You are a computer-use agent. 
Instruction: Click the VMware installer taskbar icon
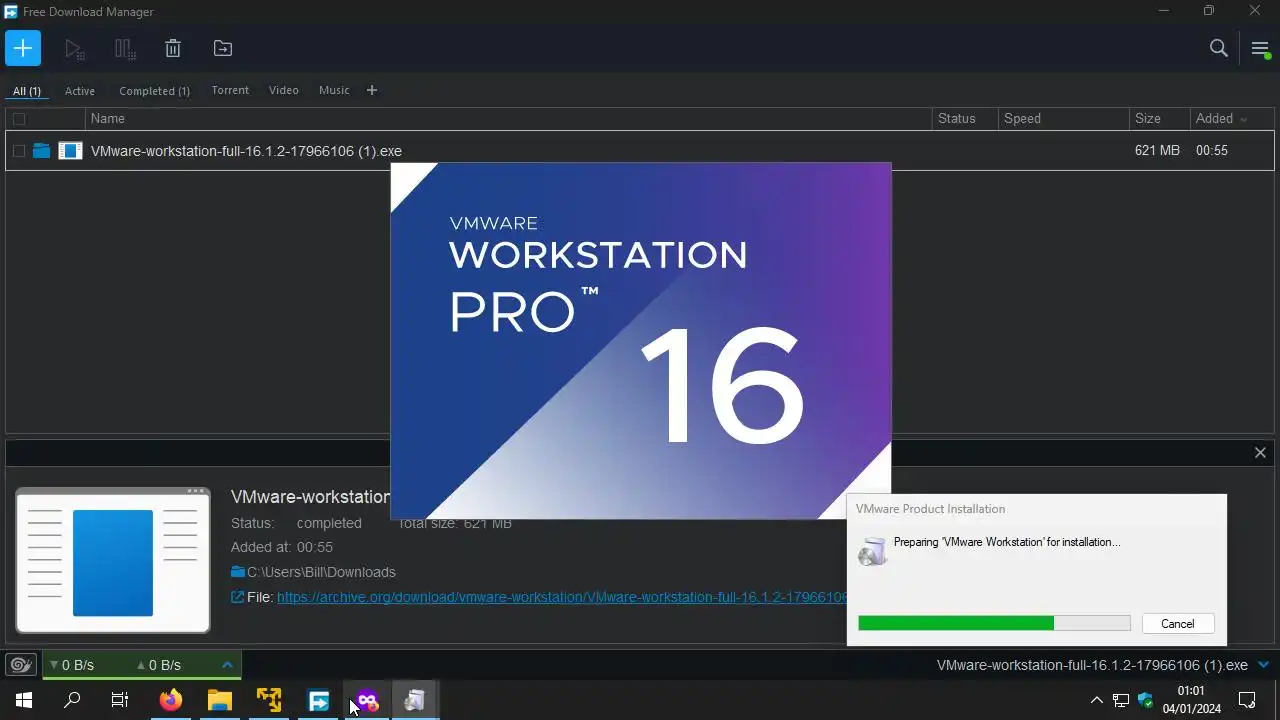click(x=415, y=700)
